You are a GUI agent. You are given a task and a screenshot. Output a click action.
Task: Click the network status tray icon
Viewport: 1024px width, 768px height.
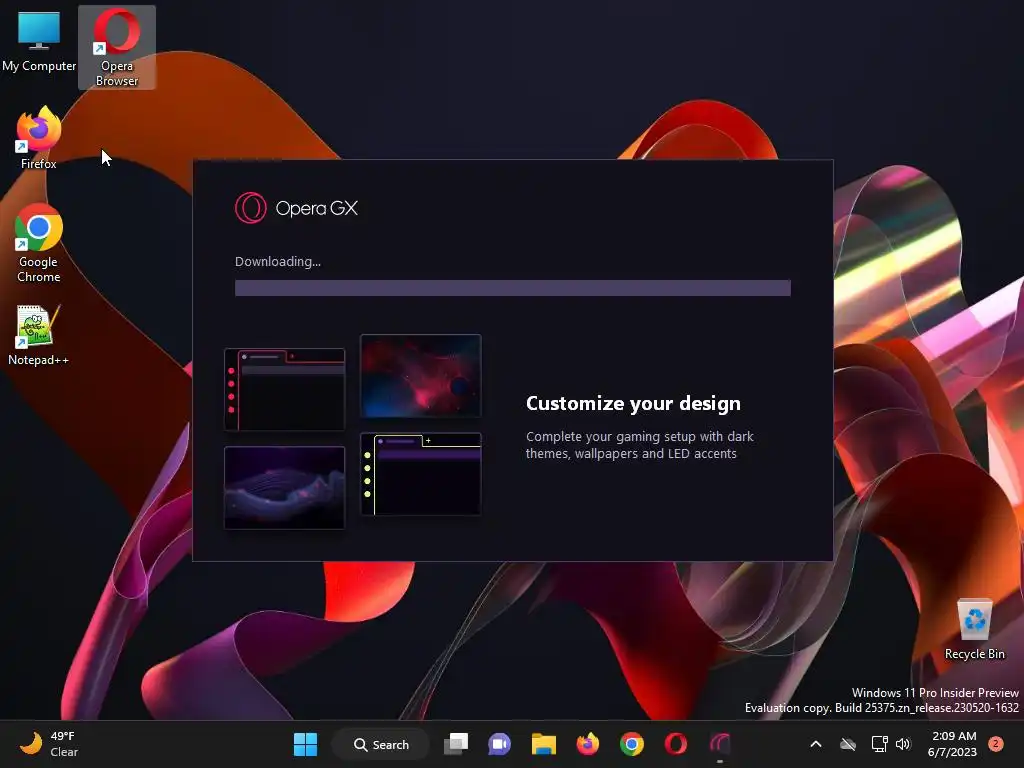[880, 744]
